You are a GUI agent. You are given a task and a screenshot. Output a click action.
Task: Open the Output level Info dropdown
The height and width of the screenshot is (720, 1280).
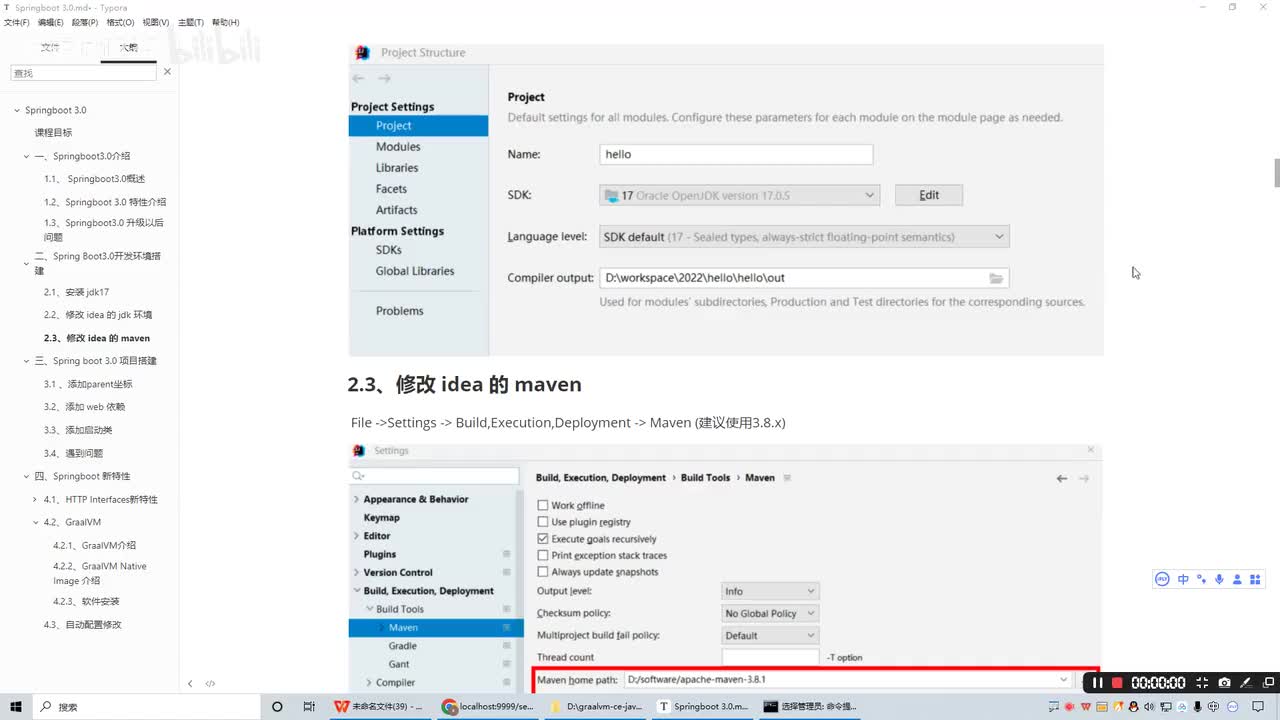point(770,591)
